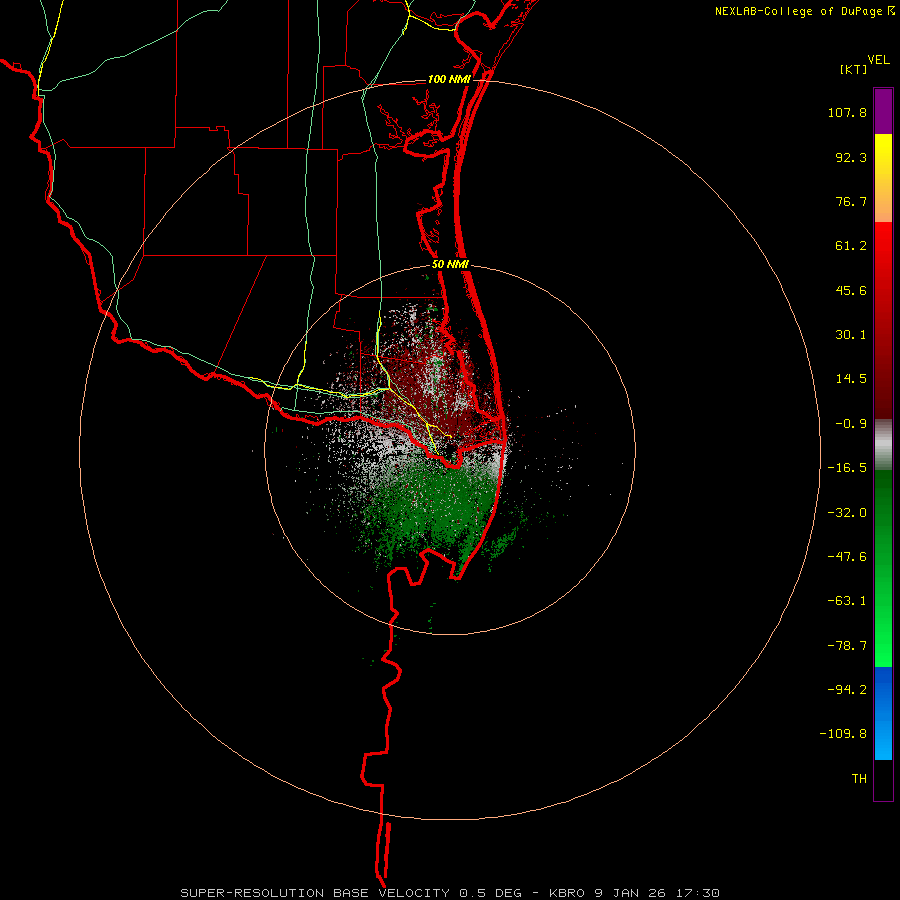Screen dimensions: 900x900
Task: Click the 76.7 velocity scale value
Action: pyautogui.click(x=851, y=201)
